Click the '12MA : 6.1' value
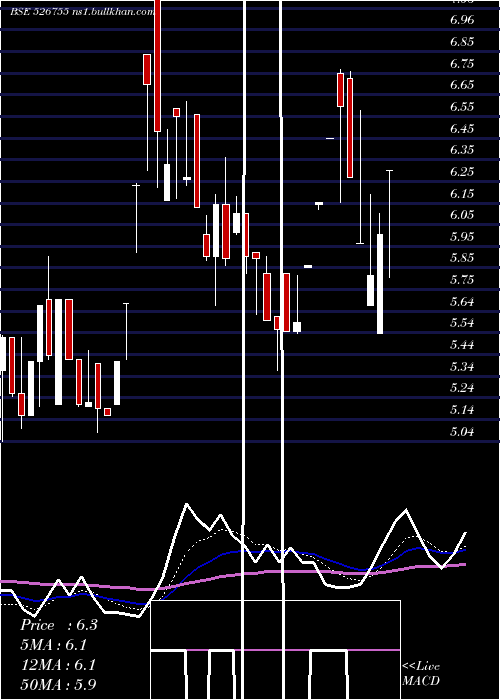Viewport: 500px width, 700px height. pos(58,665)
